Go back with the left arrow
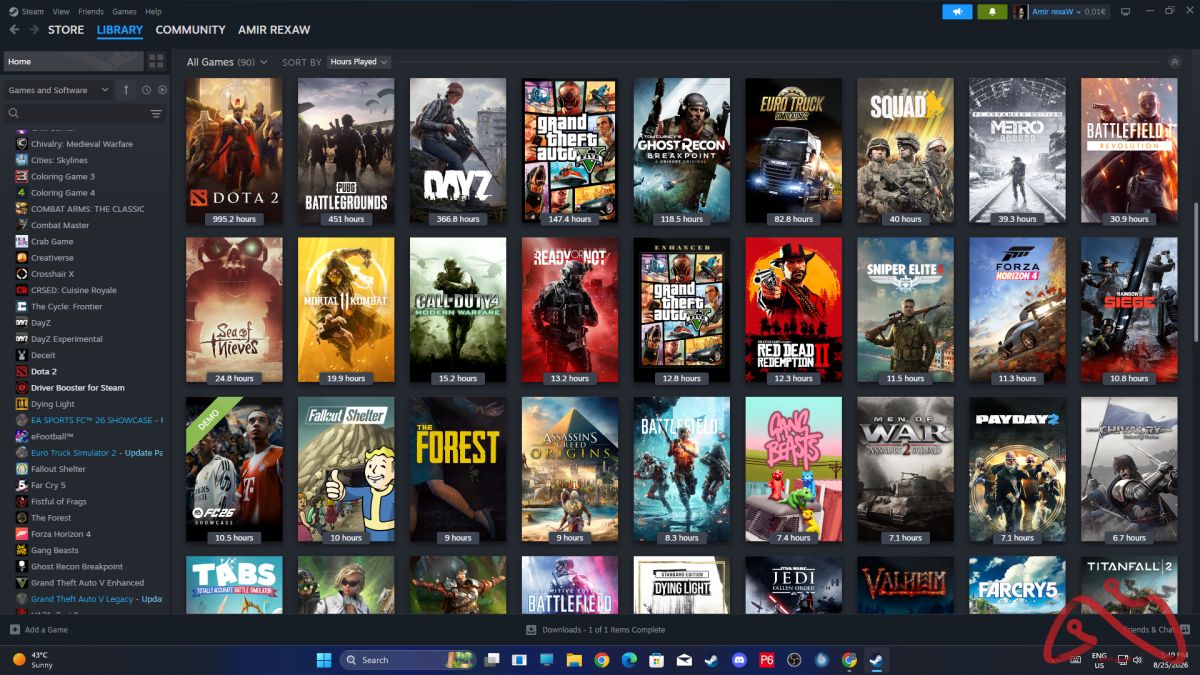 click(14, 30)
